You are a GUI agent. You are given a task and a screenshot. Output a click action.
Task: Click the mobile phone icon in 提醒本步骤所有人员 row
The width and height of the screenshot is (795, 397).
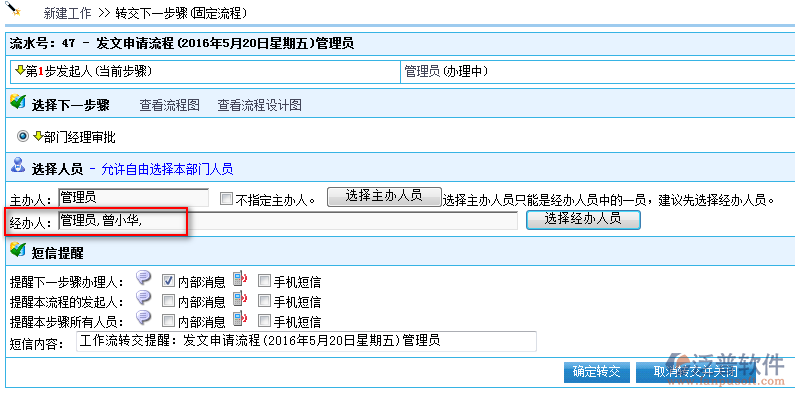tap(239, 319)
